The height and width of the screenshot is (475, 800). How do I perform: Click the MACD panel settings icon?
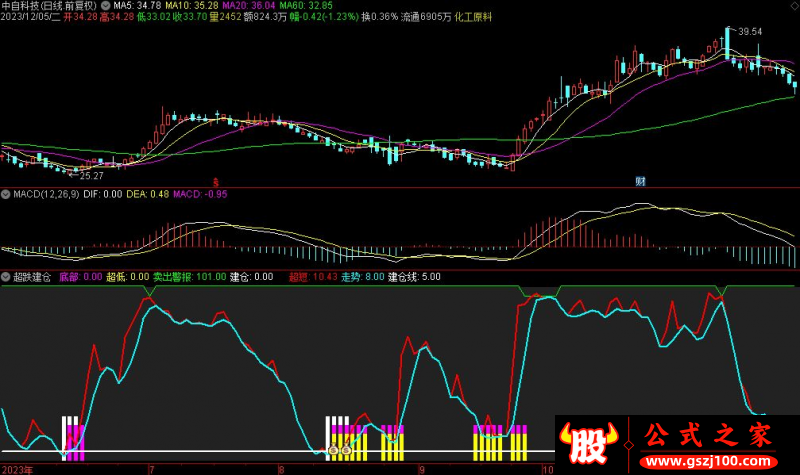click(6, 194)
